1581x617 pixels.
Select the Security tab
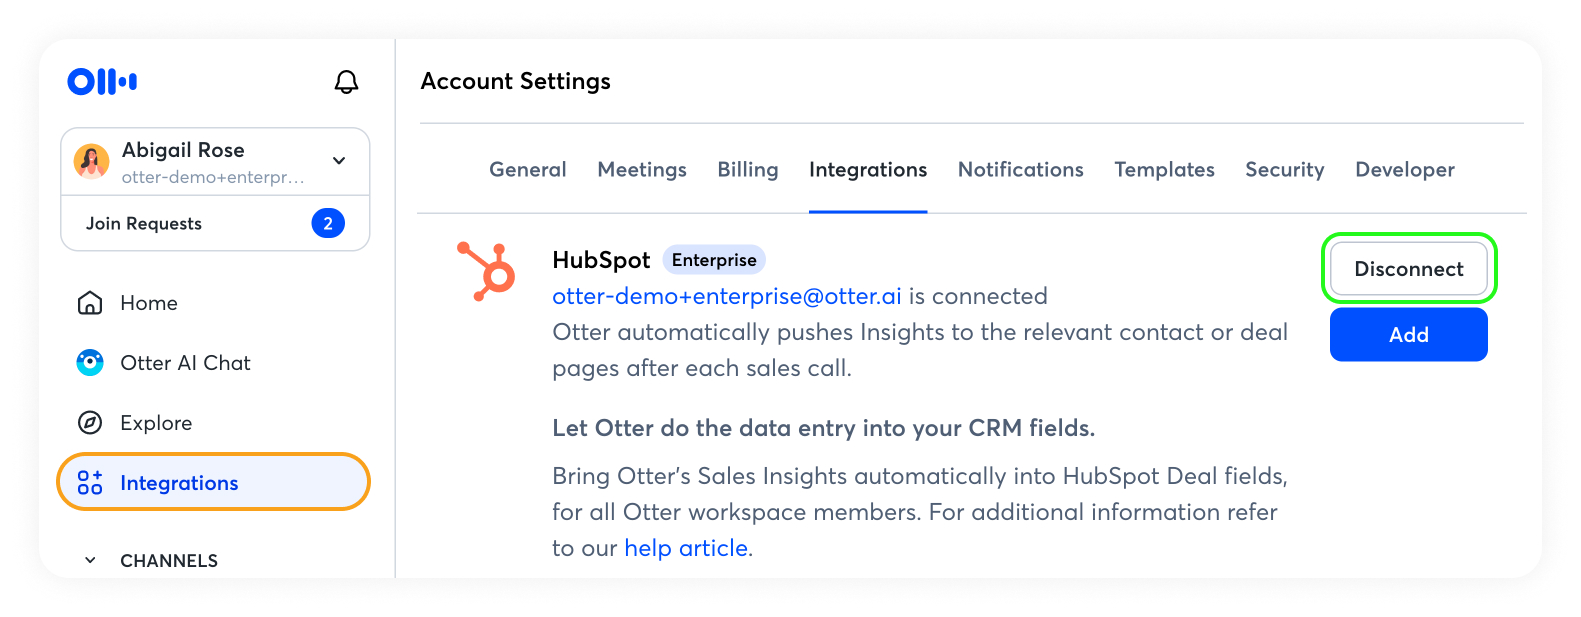click(x=1284, y=170)
